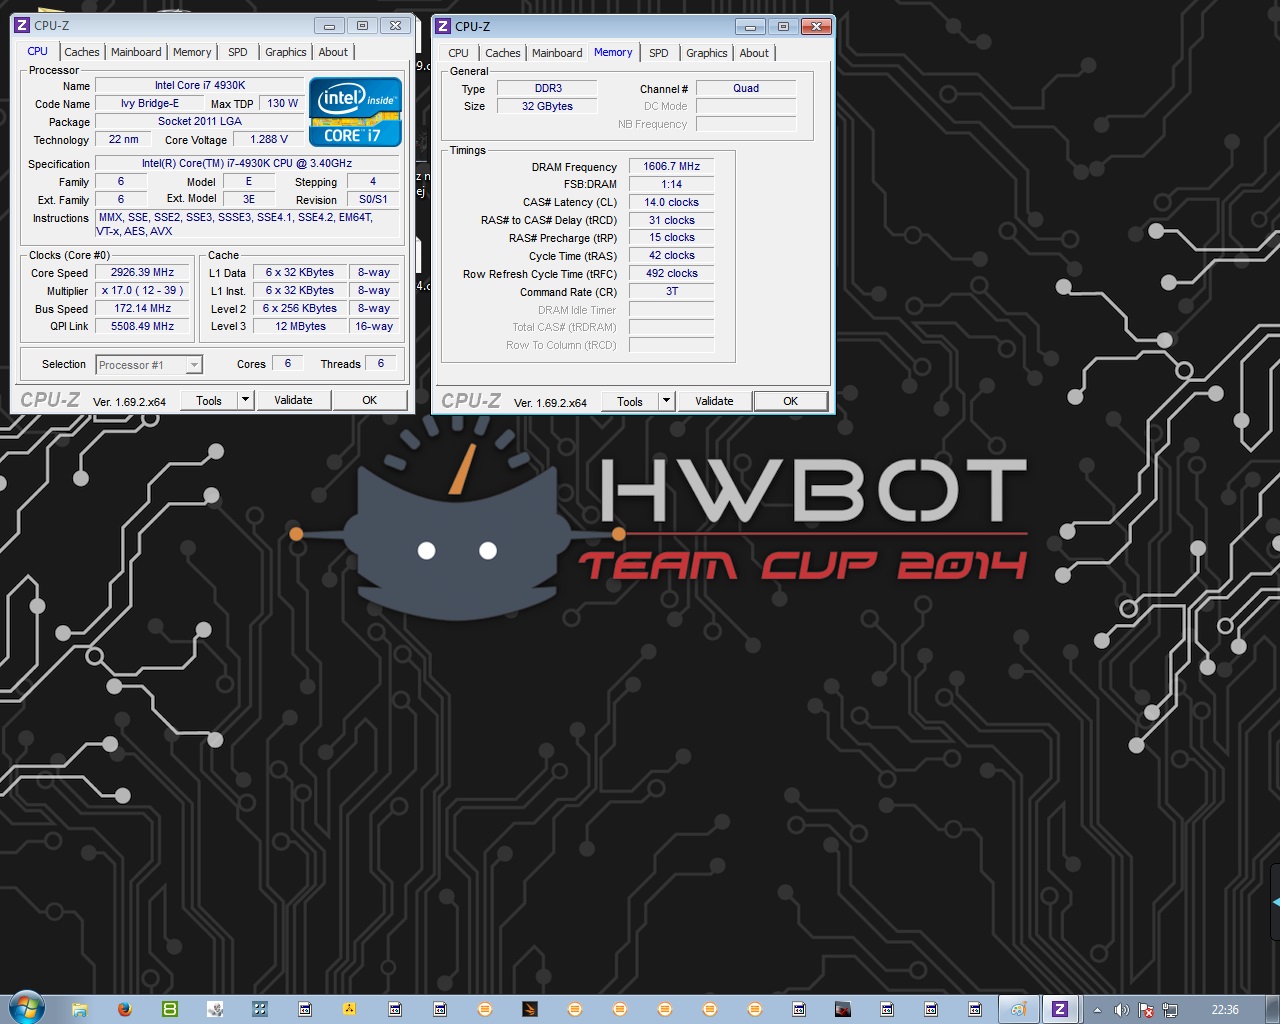Click the Max TDP value 130 W

[x=282, y=104]
